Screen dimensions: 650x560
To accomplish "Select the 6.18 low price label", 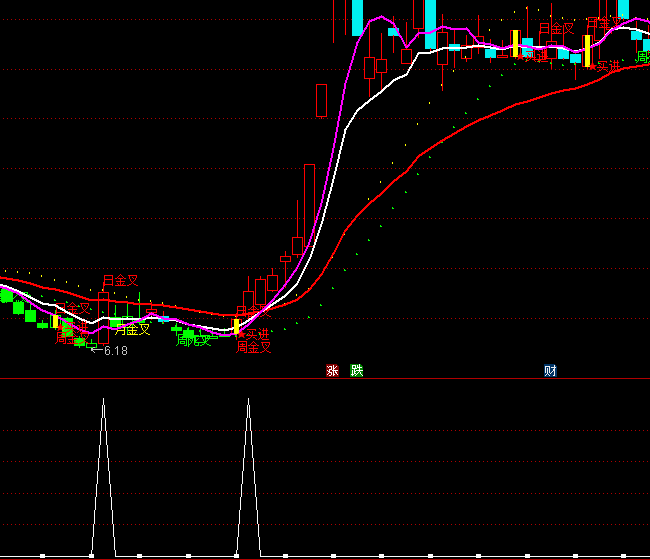I will (116, 351).
